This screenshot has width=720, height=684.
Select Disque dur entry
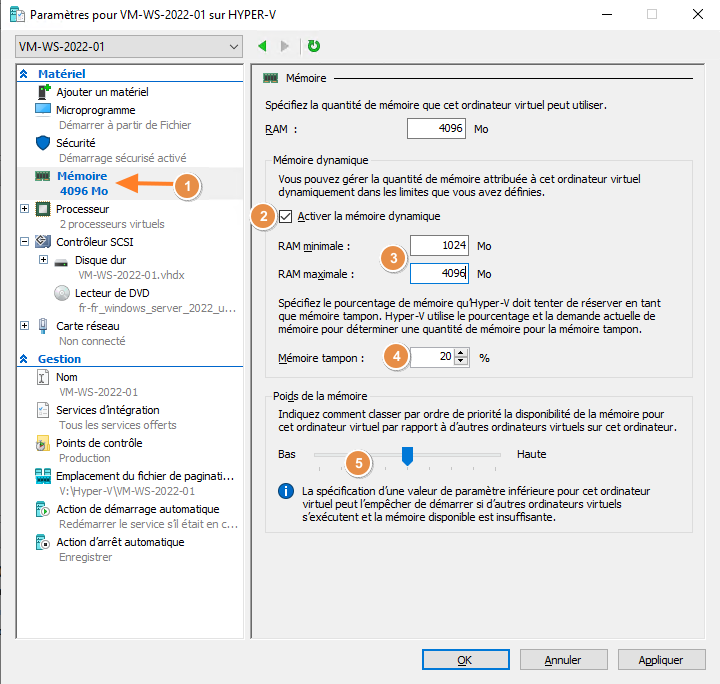click(x=101, y=260)
